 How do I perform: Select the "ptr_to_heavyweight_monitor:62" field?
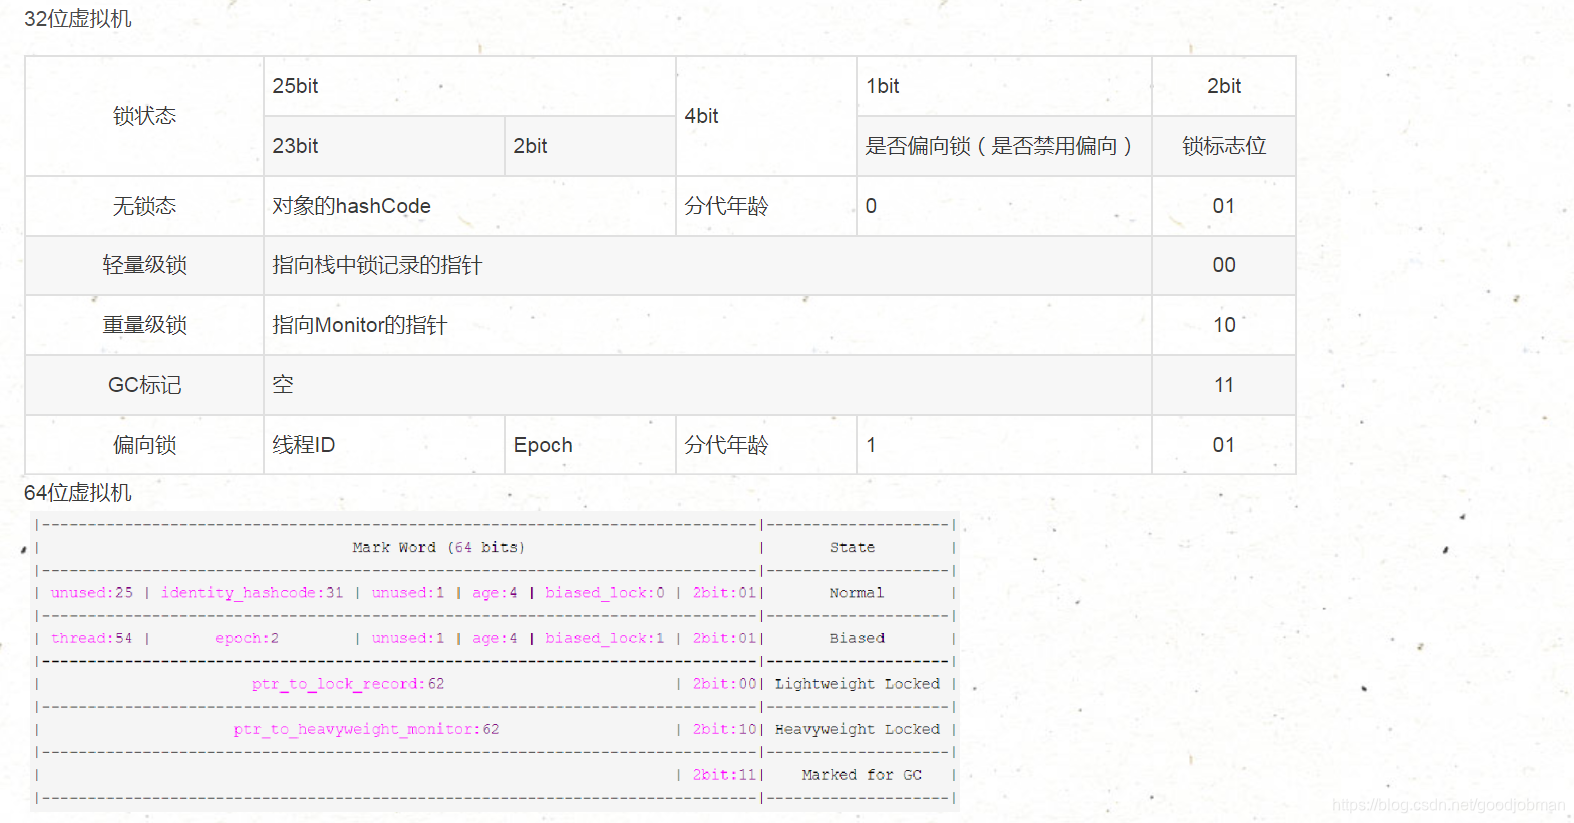(366, 729)
